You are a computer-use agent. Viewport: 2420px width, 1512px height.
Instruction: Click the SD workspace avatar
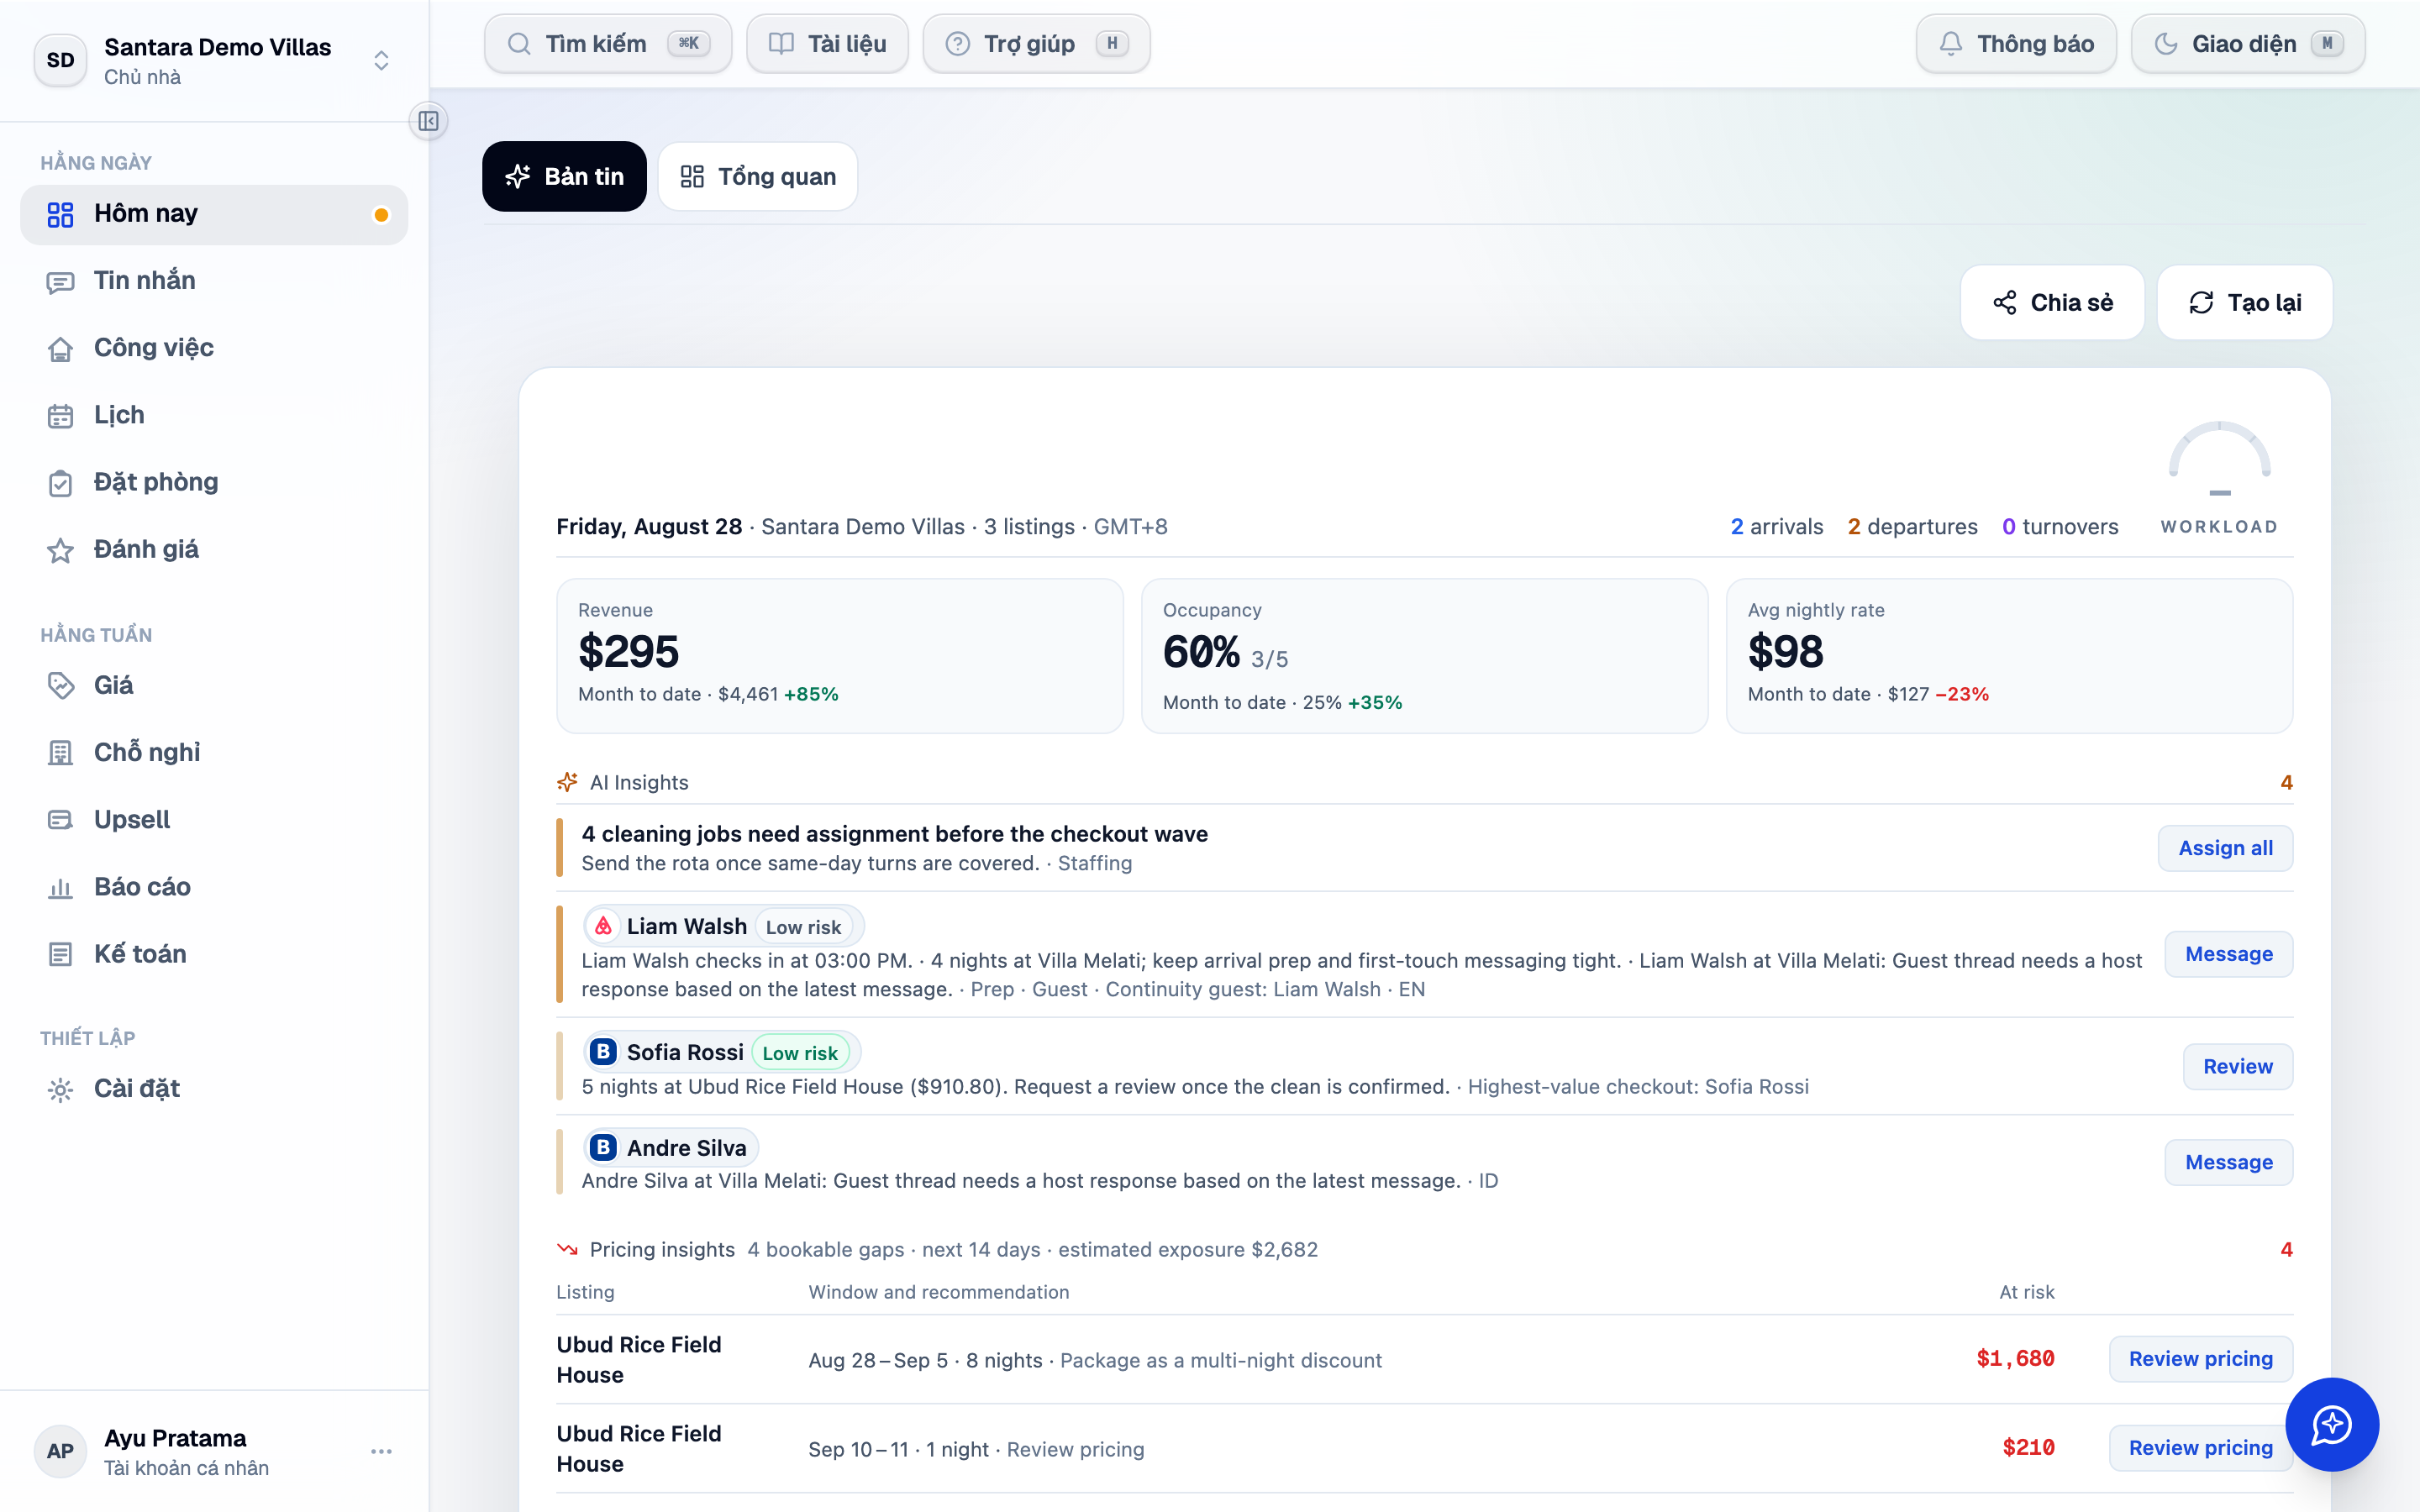click(60, 60)
